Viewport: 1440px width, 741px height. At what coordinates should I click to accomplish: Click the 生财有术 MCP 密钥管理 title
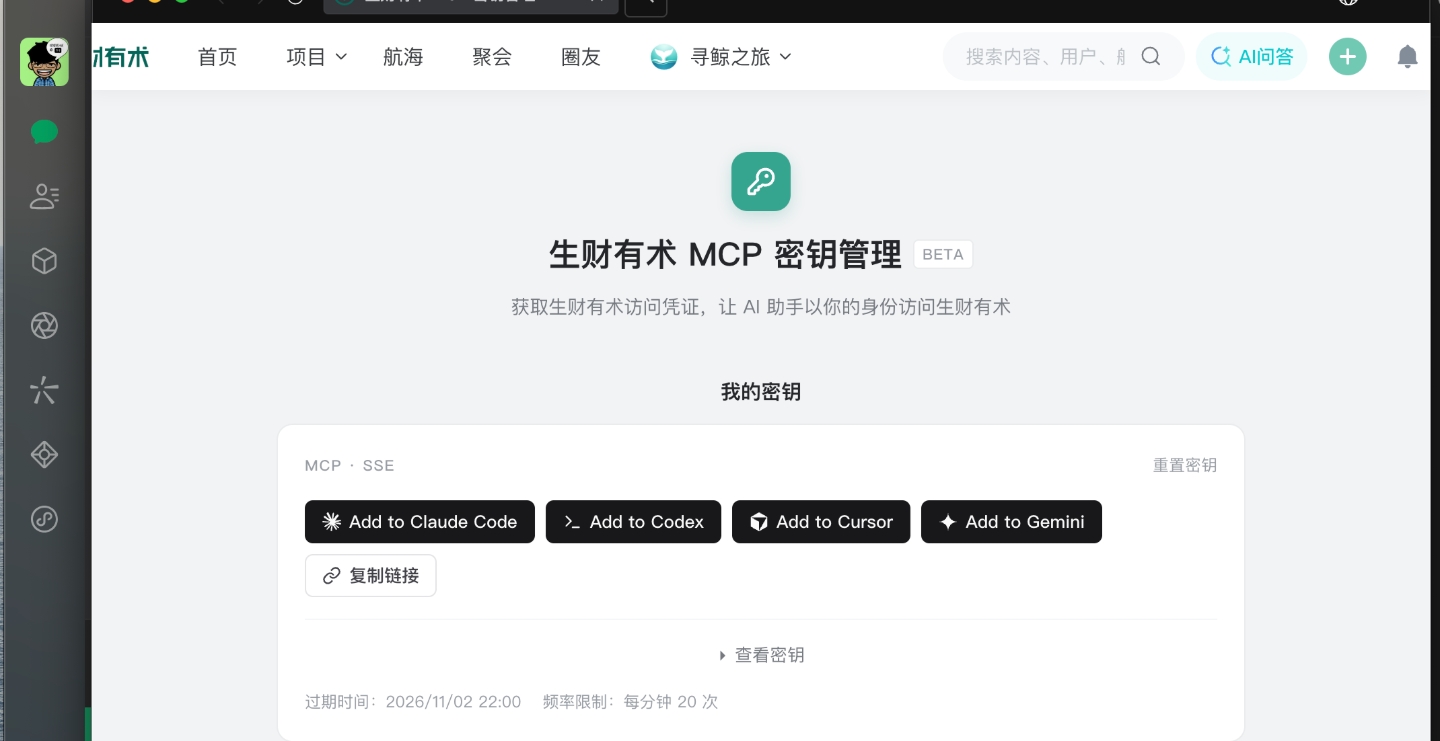click(x=726, y=255)
